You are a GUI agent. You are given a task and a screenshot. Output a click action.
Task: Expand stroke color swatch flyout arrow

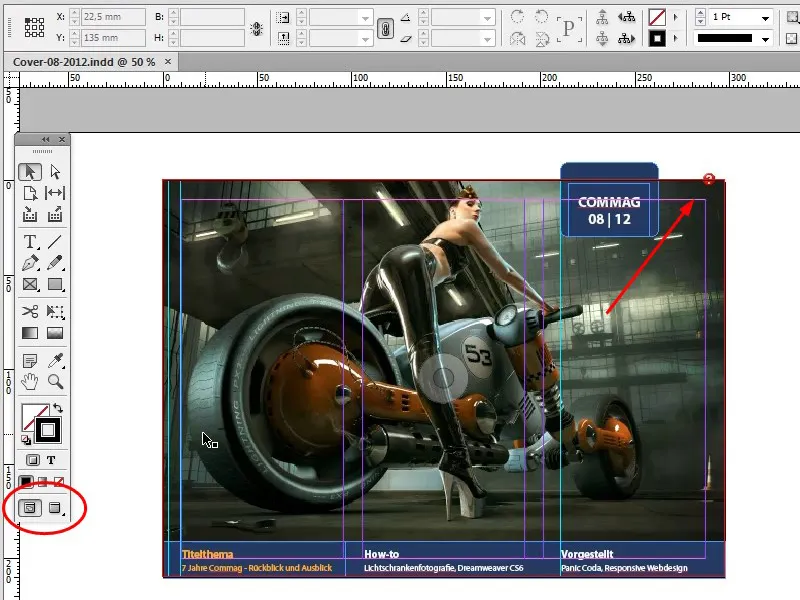[x=676, y=38]
